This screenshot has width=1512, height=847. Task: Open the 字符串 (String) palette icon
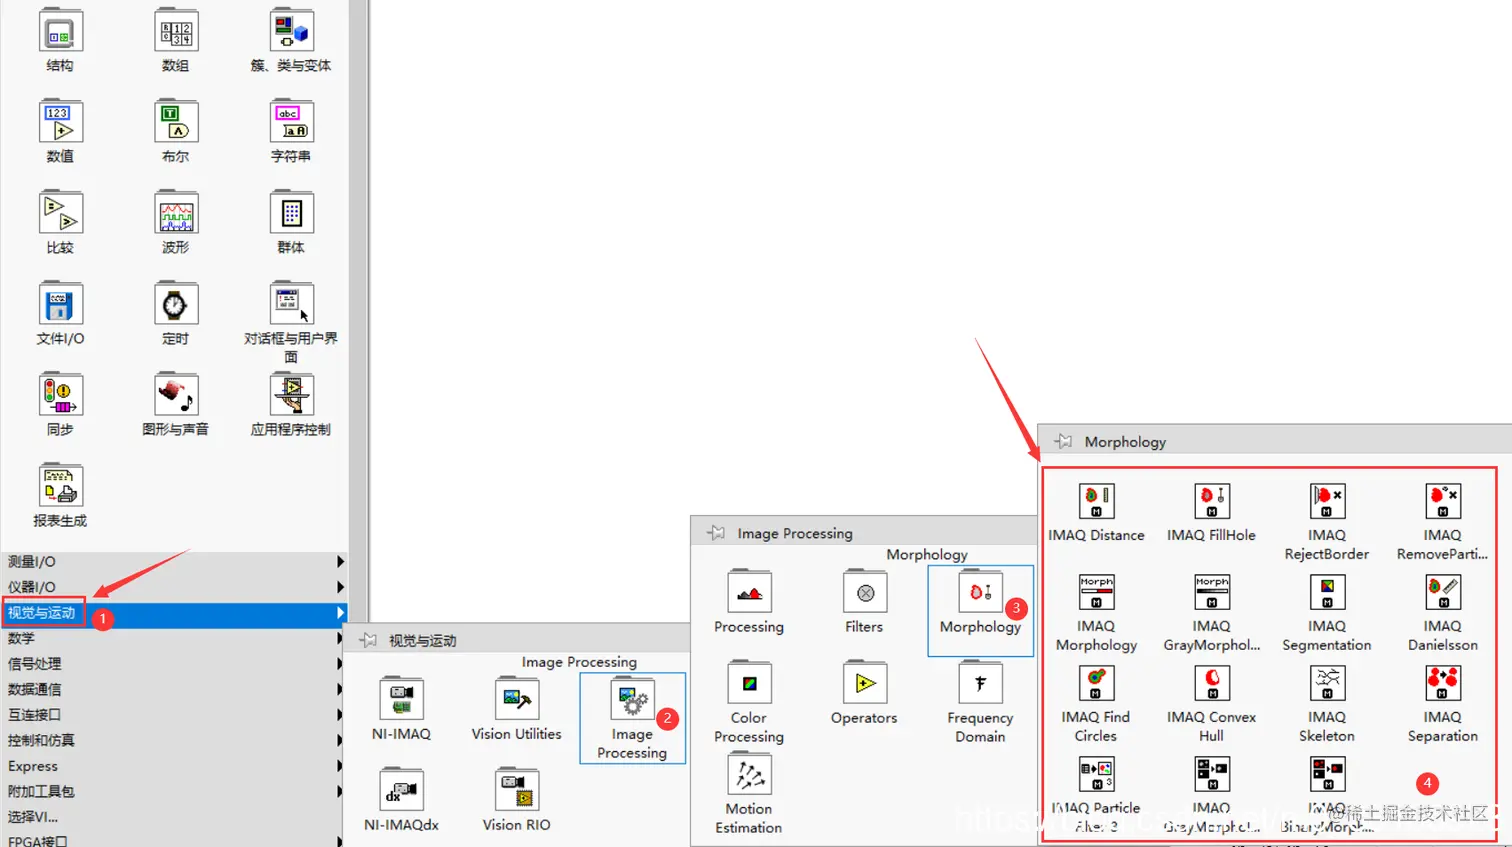point(291,122)
